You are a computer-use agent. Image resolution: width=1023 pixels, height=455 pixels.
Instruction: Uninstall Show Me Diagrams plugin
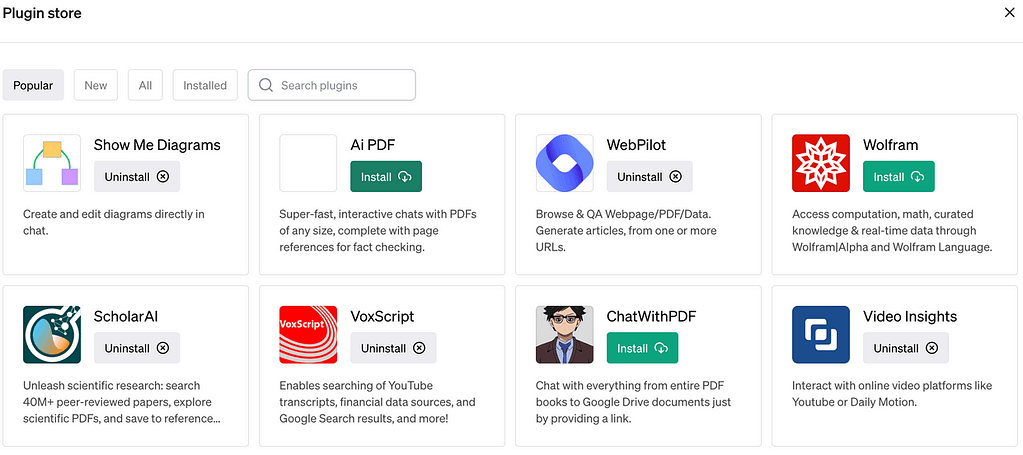click(x=137, y=176)
